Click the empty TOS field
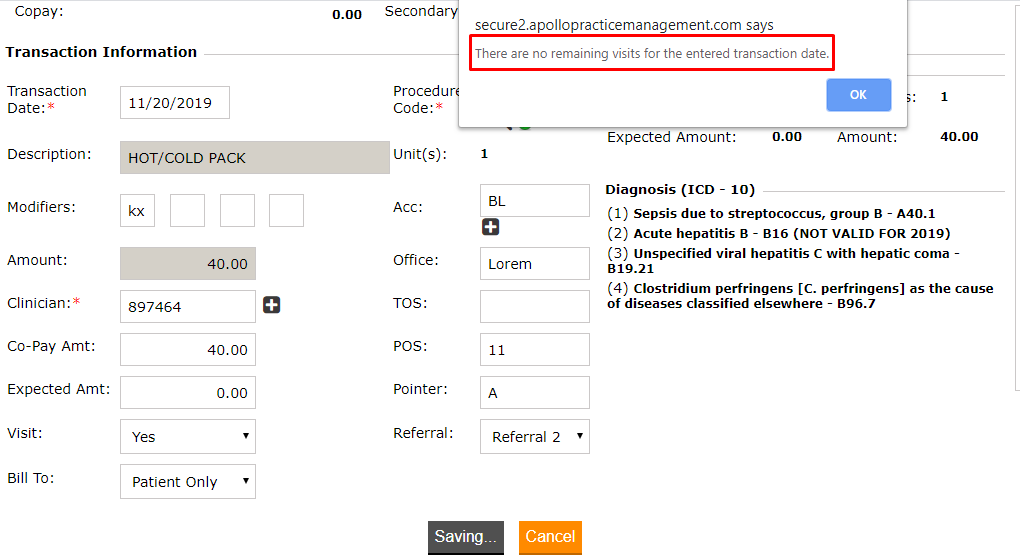 click(x=534, y=307)
